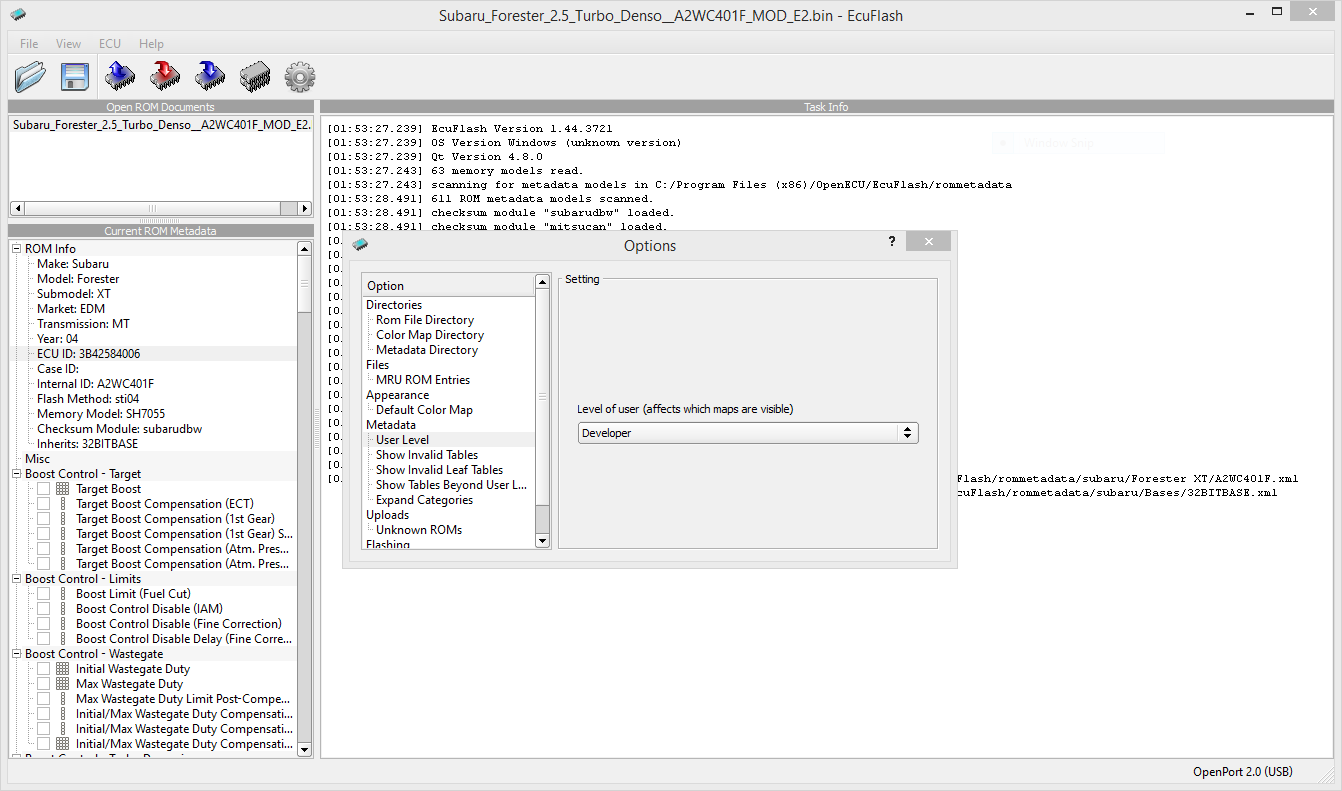The image size is (1342, 791).
Task: Tick Boost Control Disable Delay (Fine Corre... checkbox
Action: click(44, 639)
